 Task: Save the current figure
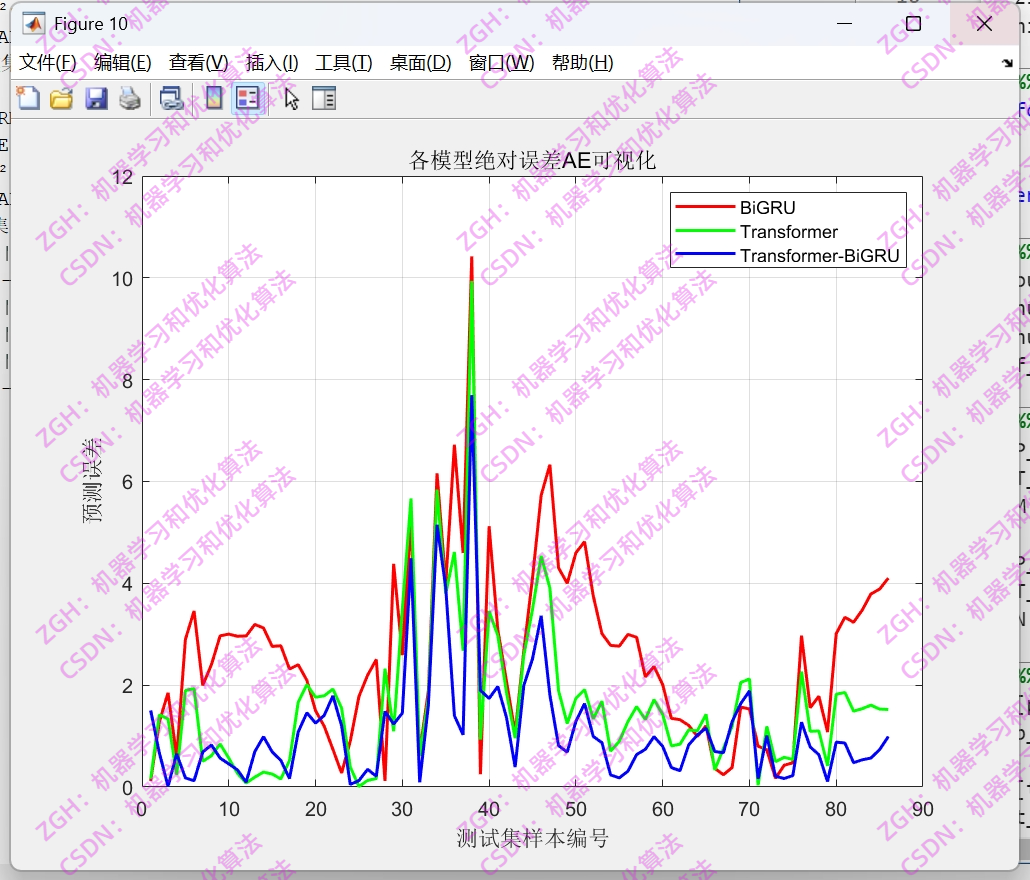point(95,97)
